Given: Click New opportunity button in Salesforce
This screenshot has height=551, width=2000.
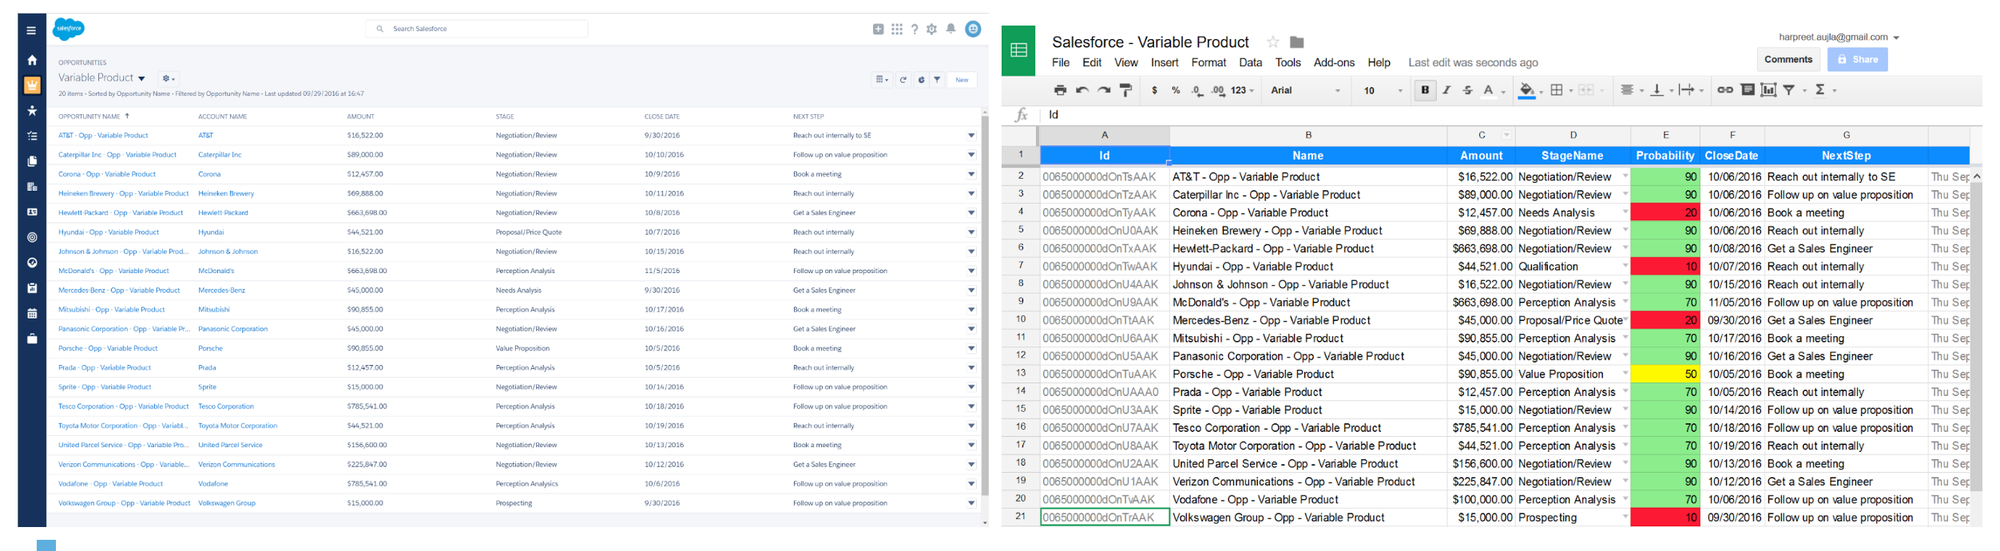Looking at the screenshot, I should pos(962,80).
